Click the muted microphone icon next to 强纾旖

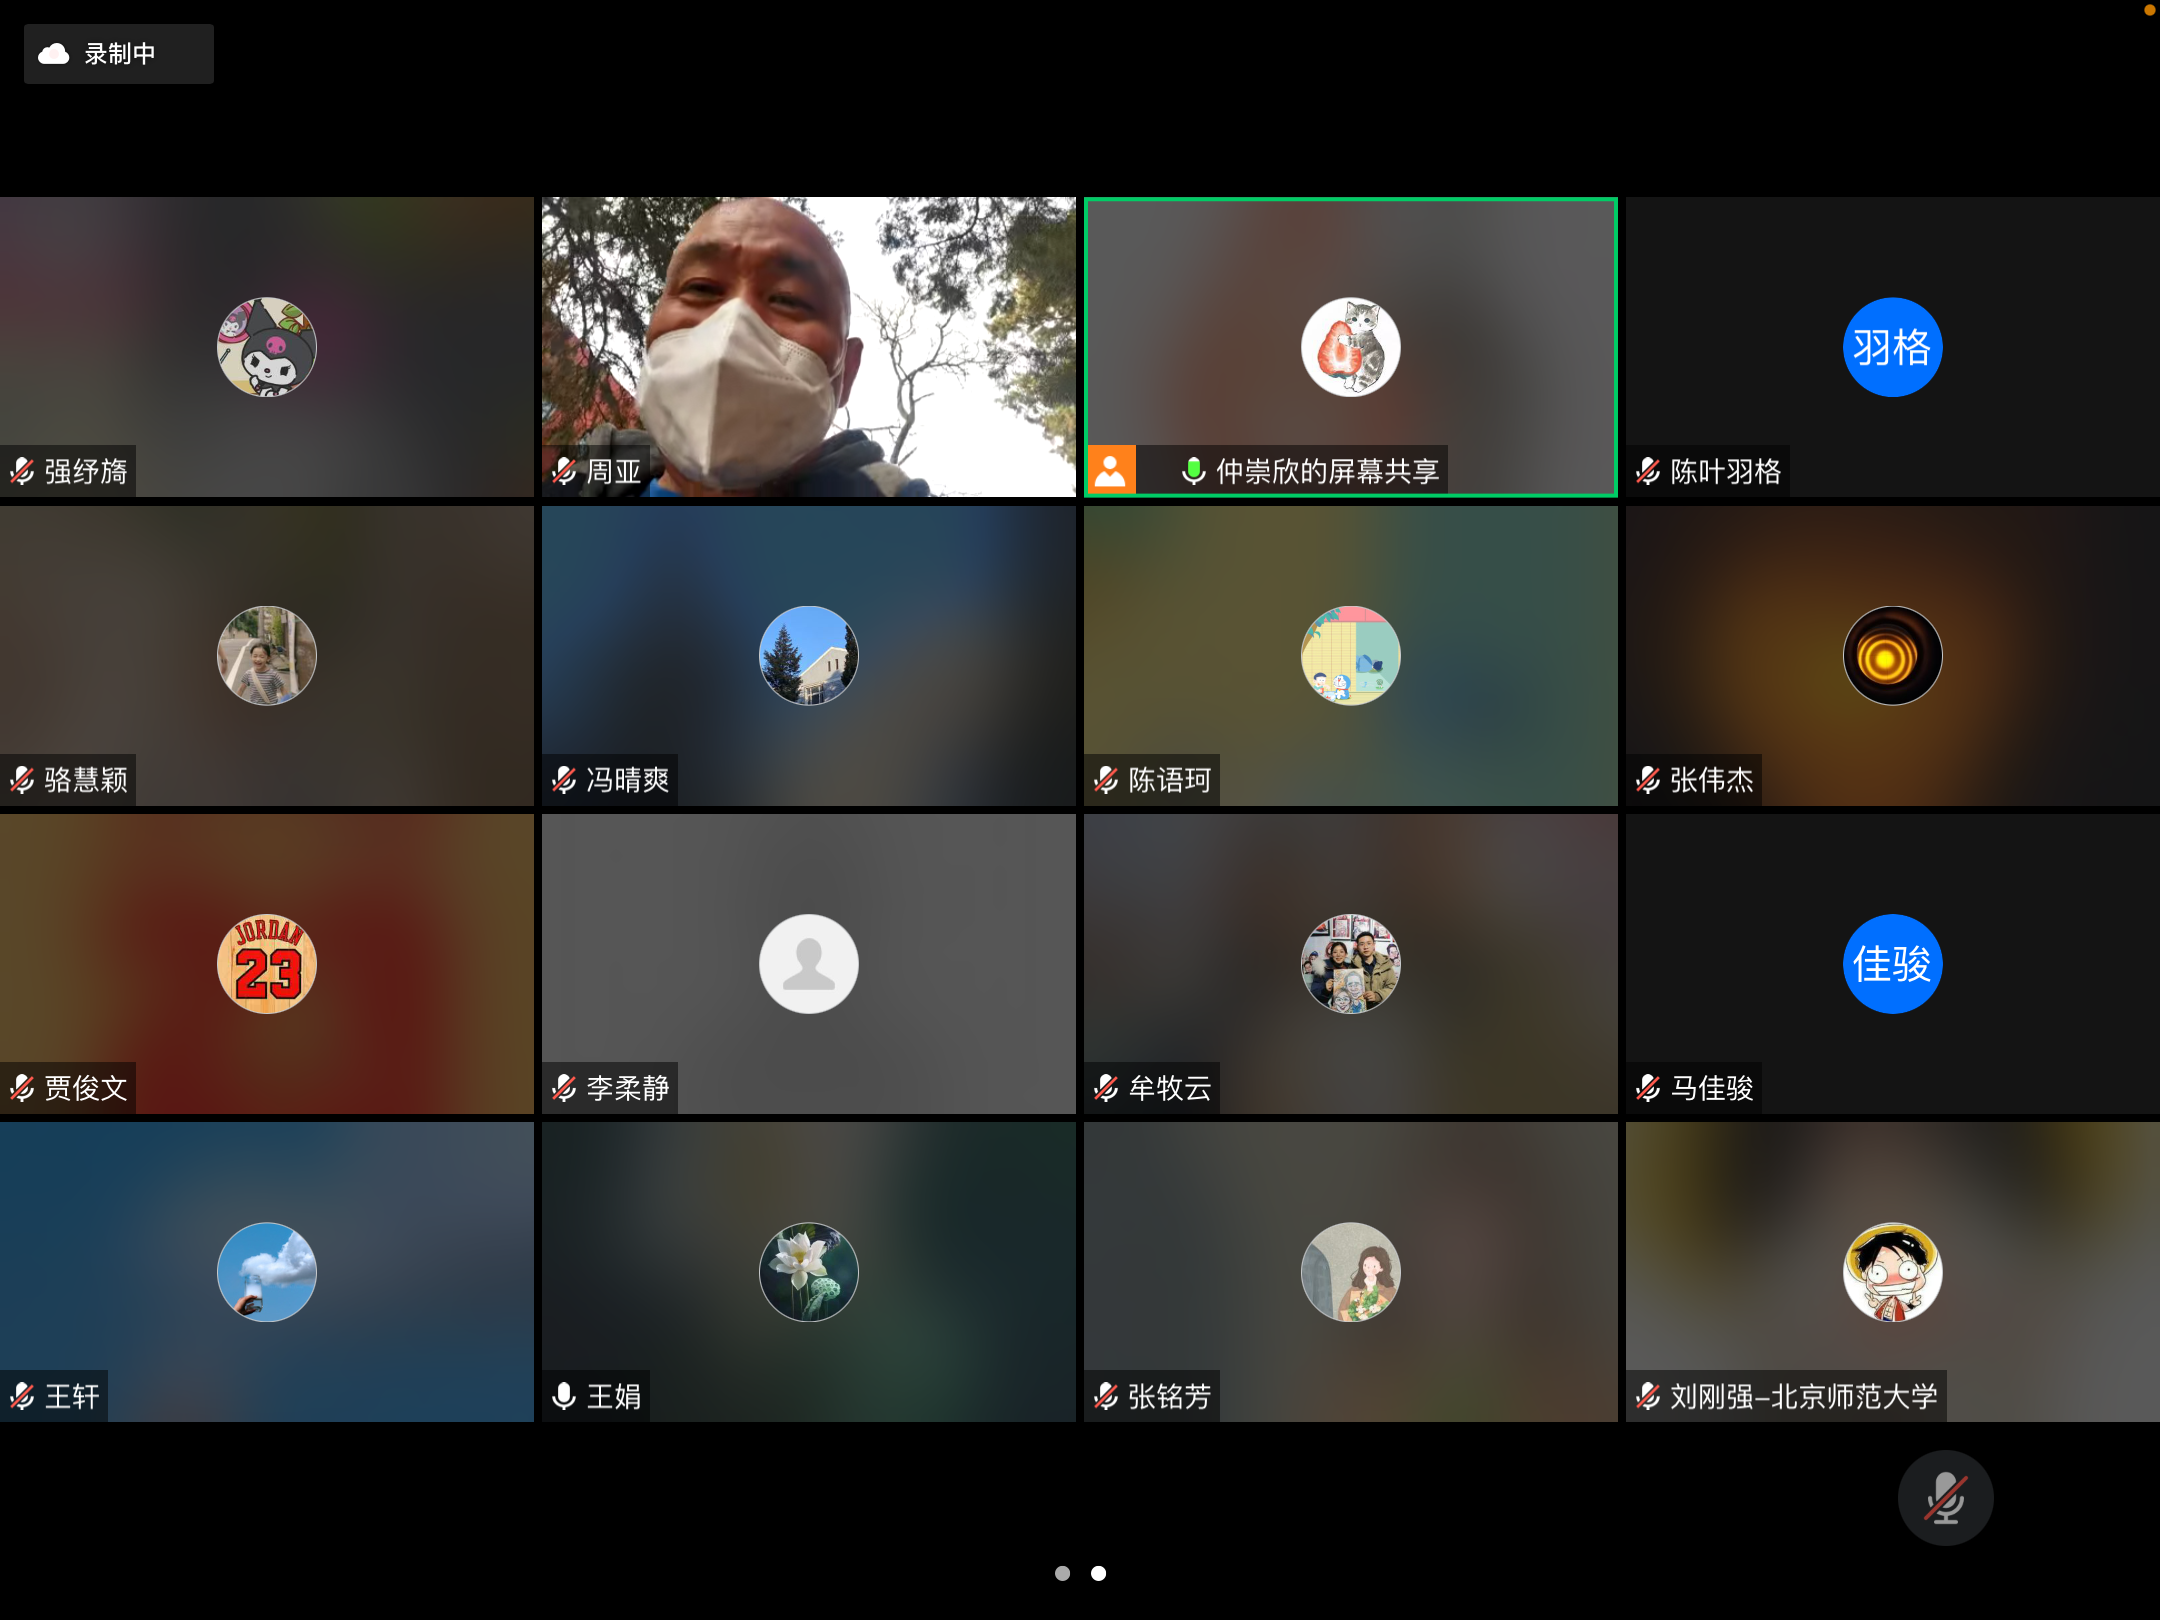22,470
